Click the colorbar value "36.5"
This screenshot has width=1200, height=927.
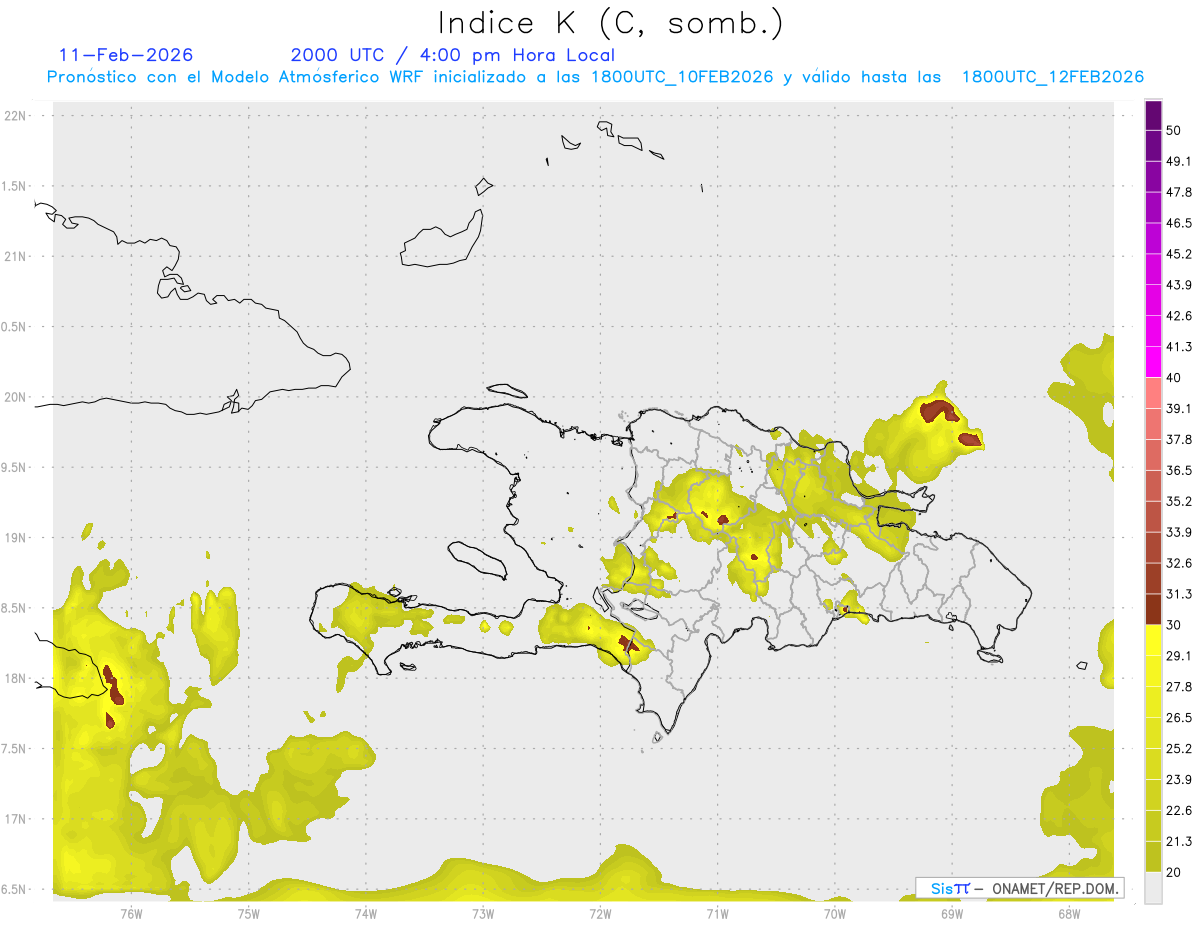click(1179, 470)
